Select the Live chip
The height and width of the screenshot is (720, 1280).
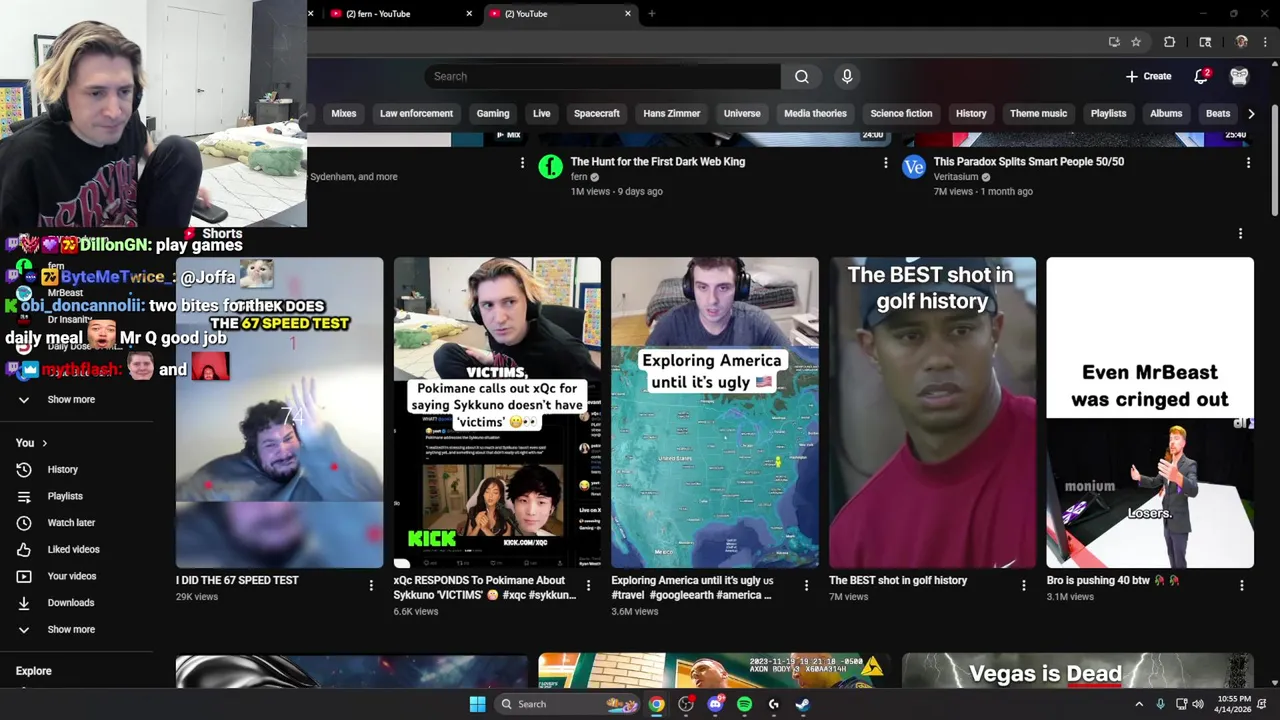541,113
